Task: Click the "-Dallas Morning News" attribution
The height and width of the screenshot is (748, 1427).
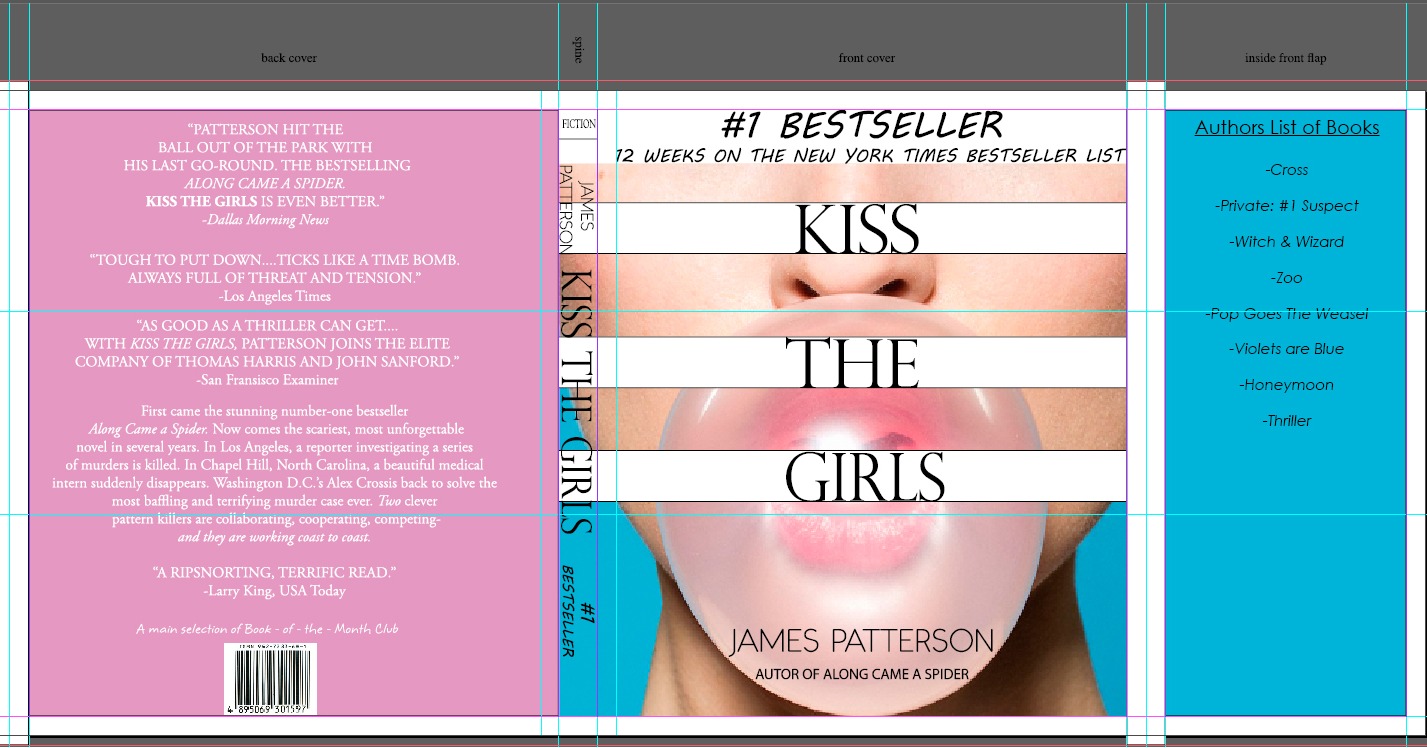Action: pyautogui.click(x=265, y=220)
